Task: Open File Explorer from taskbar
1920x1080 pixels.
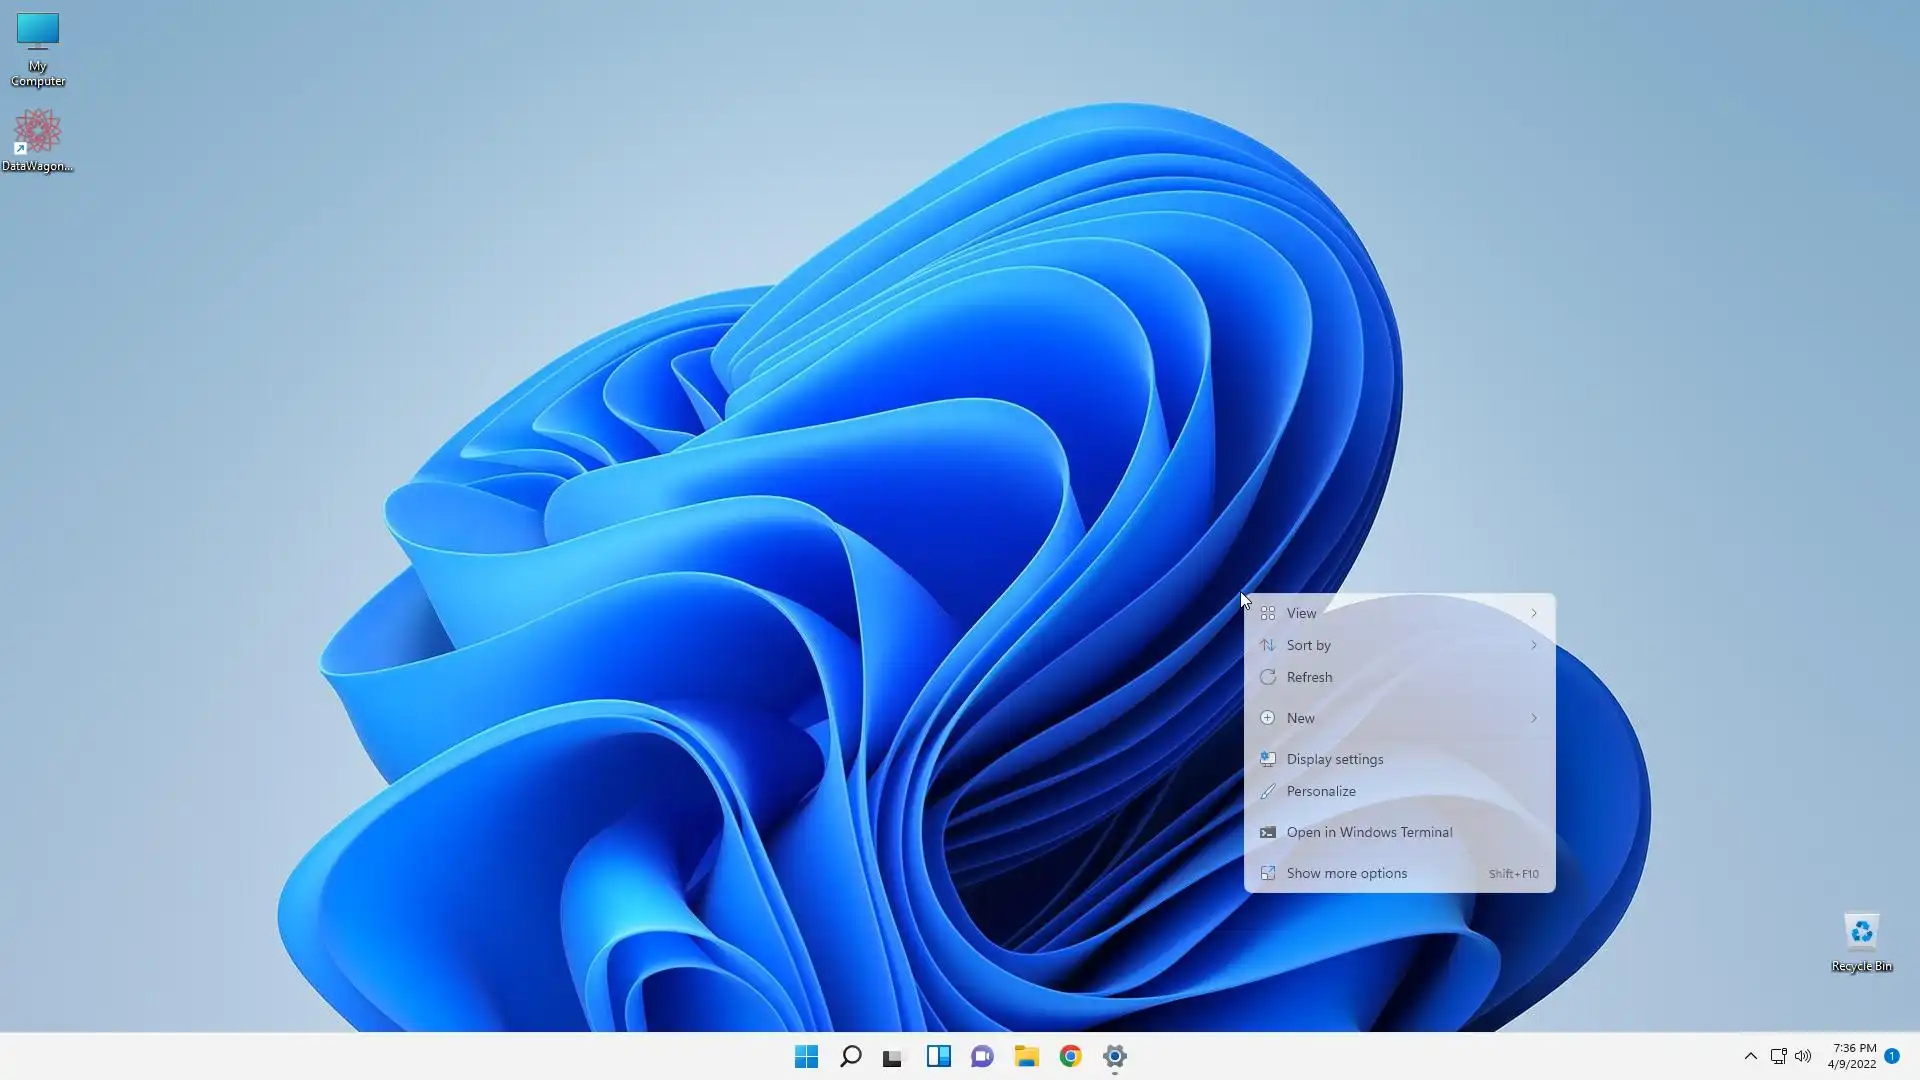Action: [1026, 1056]
